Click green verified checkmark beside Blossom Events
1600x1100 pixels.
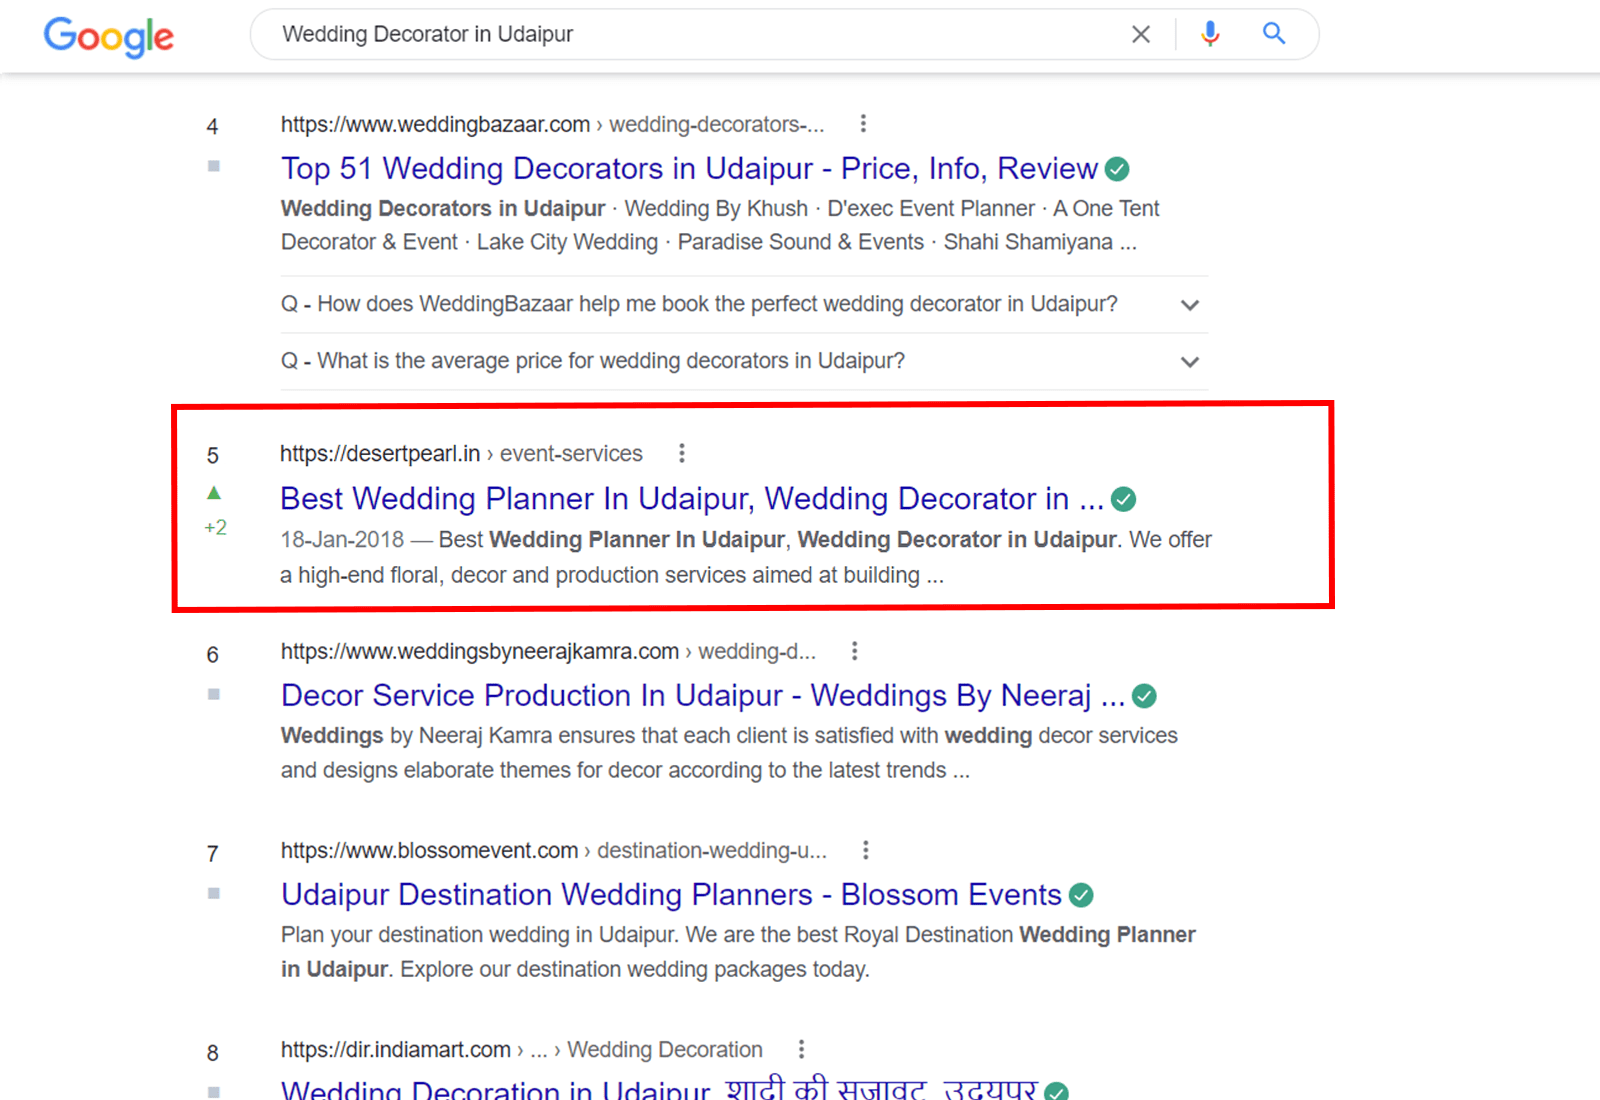(1081, 895)
